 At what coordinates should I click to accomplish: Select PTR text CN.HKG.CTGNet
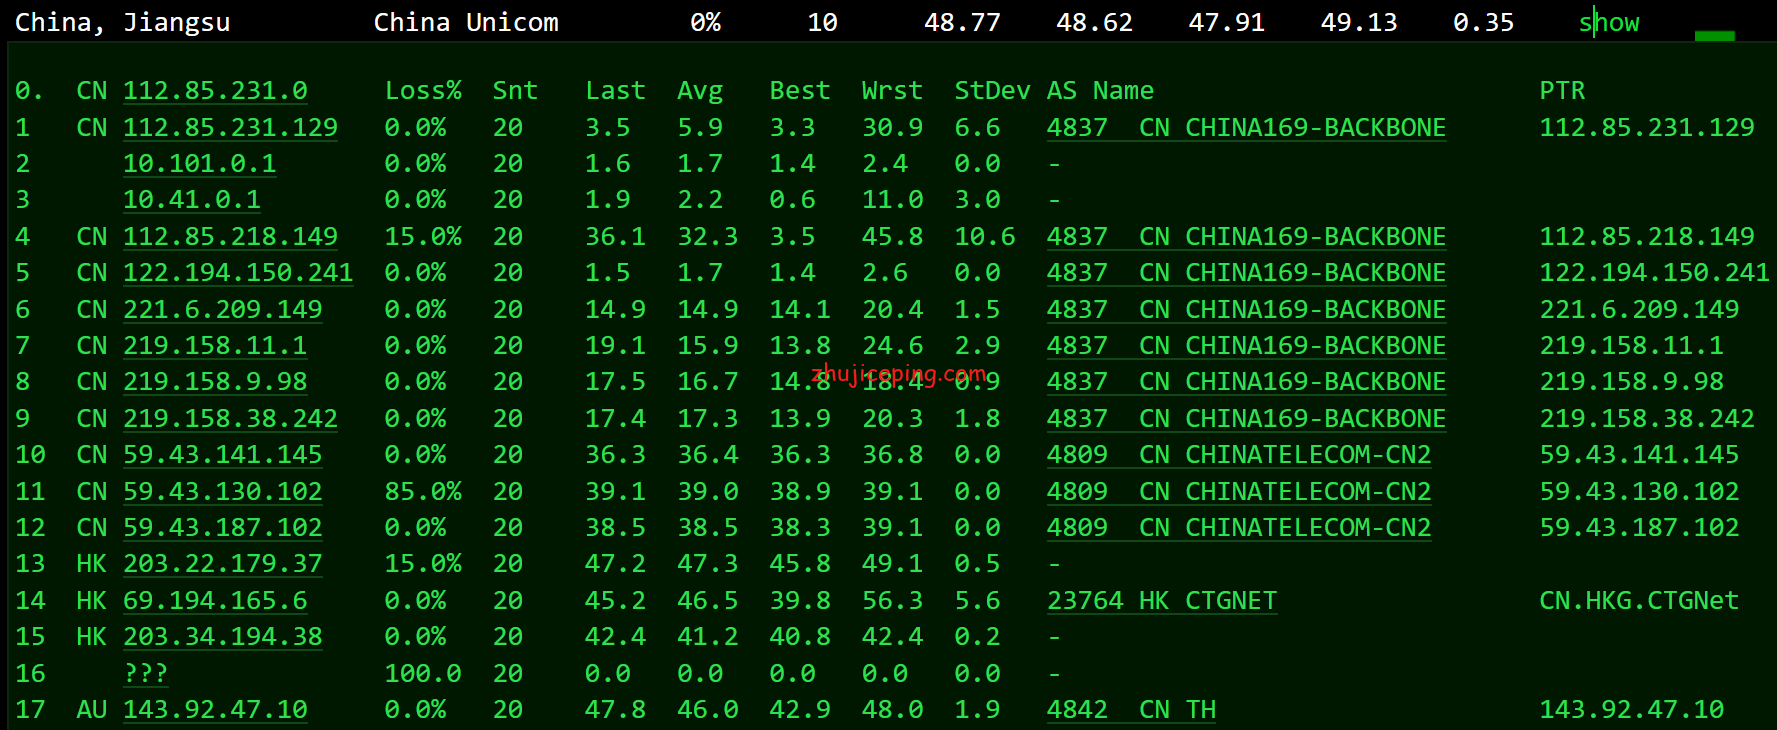tap(1639, 601)
